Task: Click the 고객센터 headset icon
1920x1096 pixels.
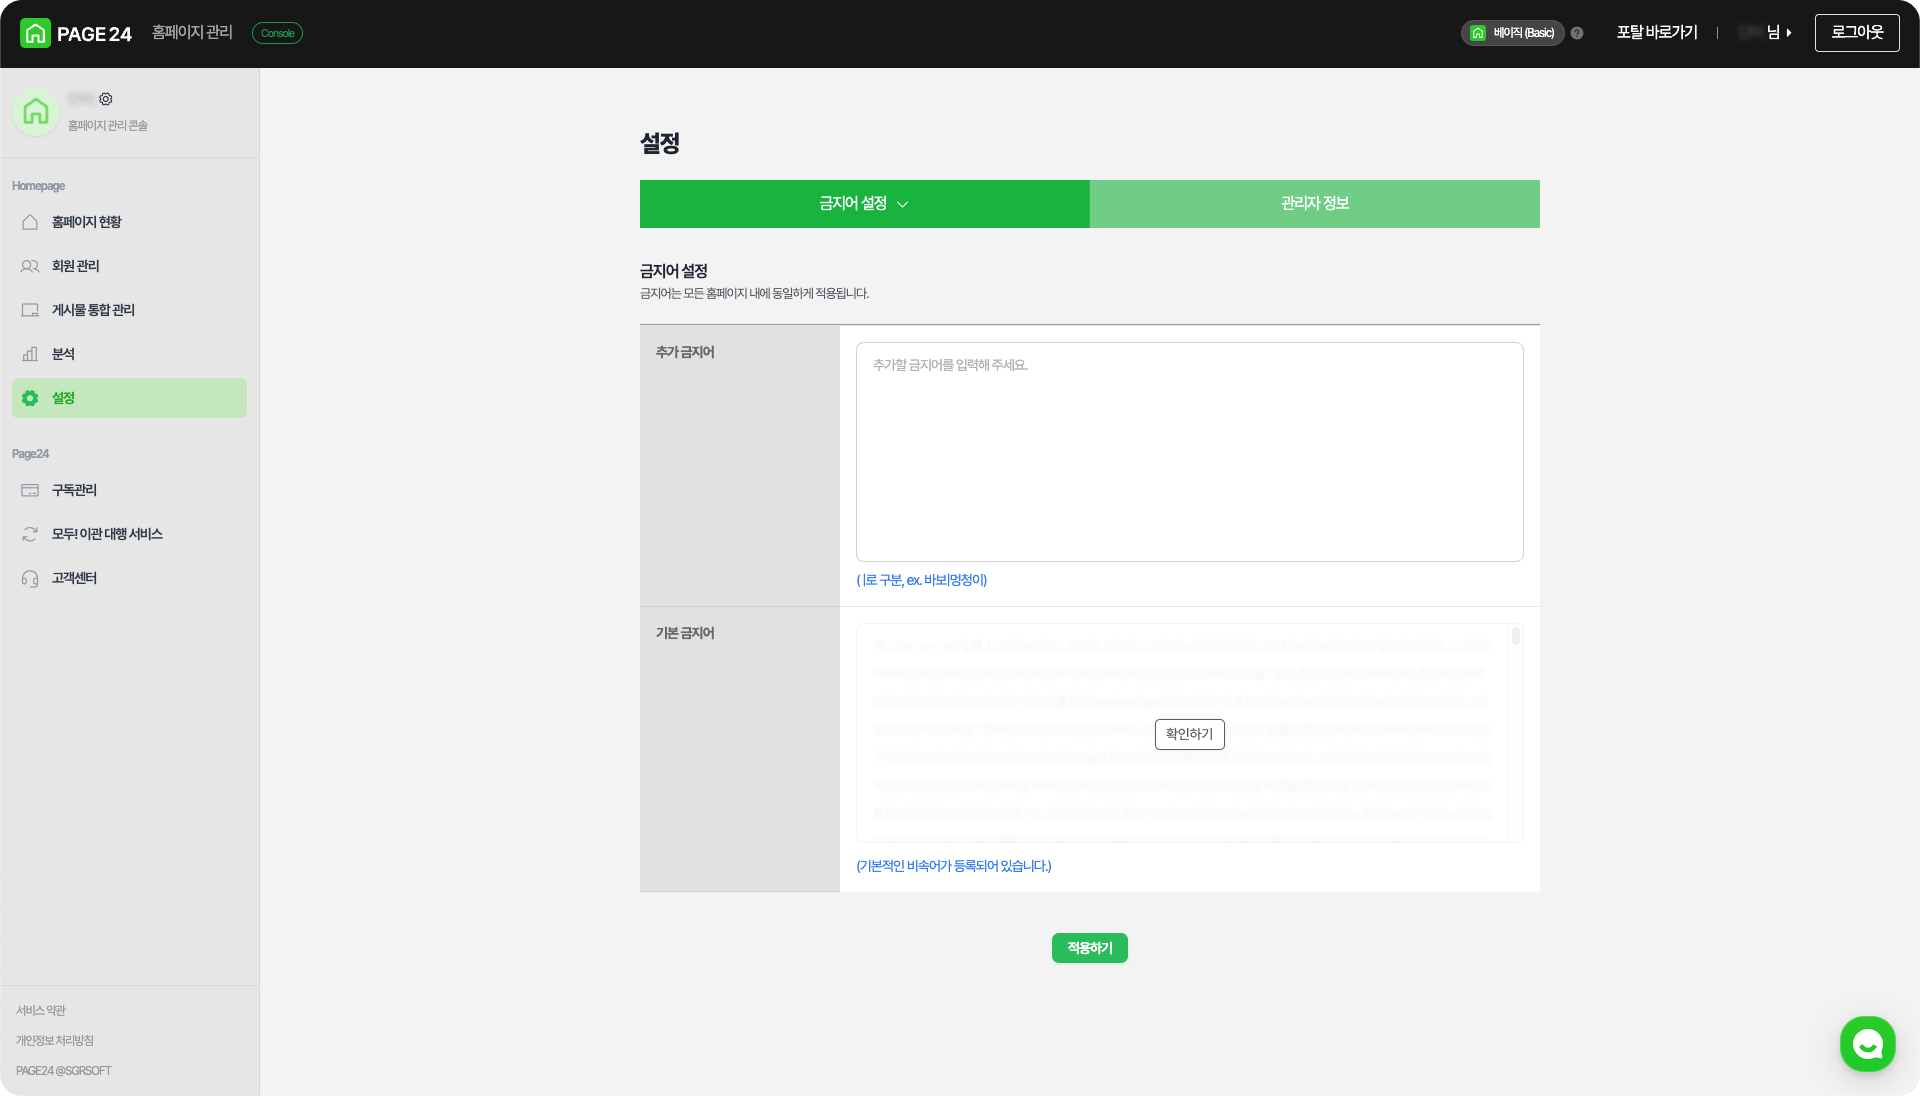Action: point(30,578)
